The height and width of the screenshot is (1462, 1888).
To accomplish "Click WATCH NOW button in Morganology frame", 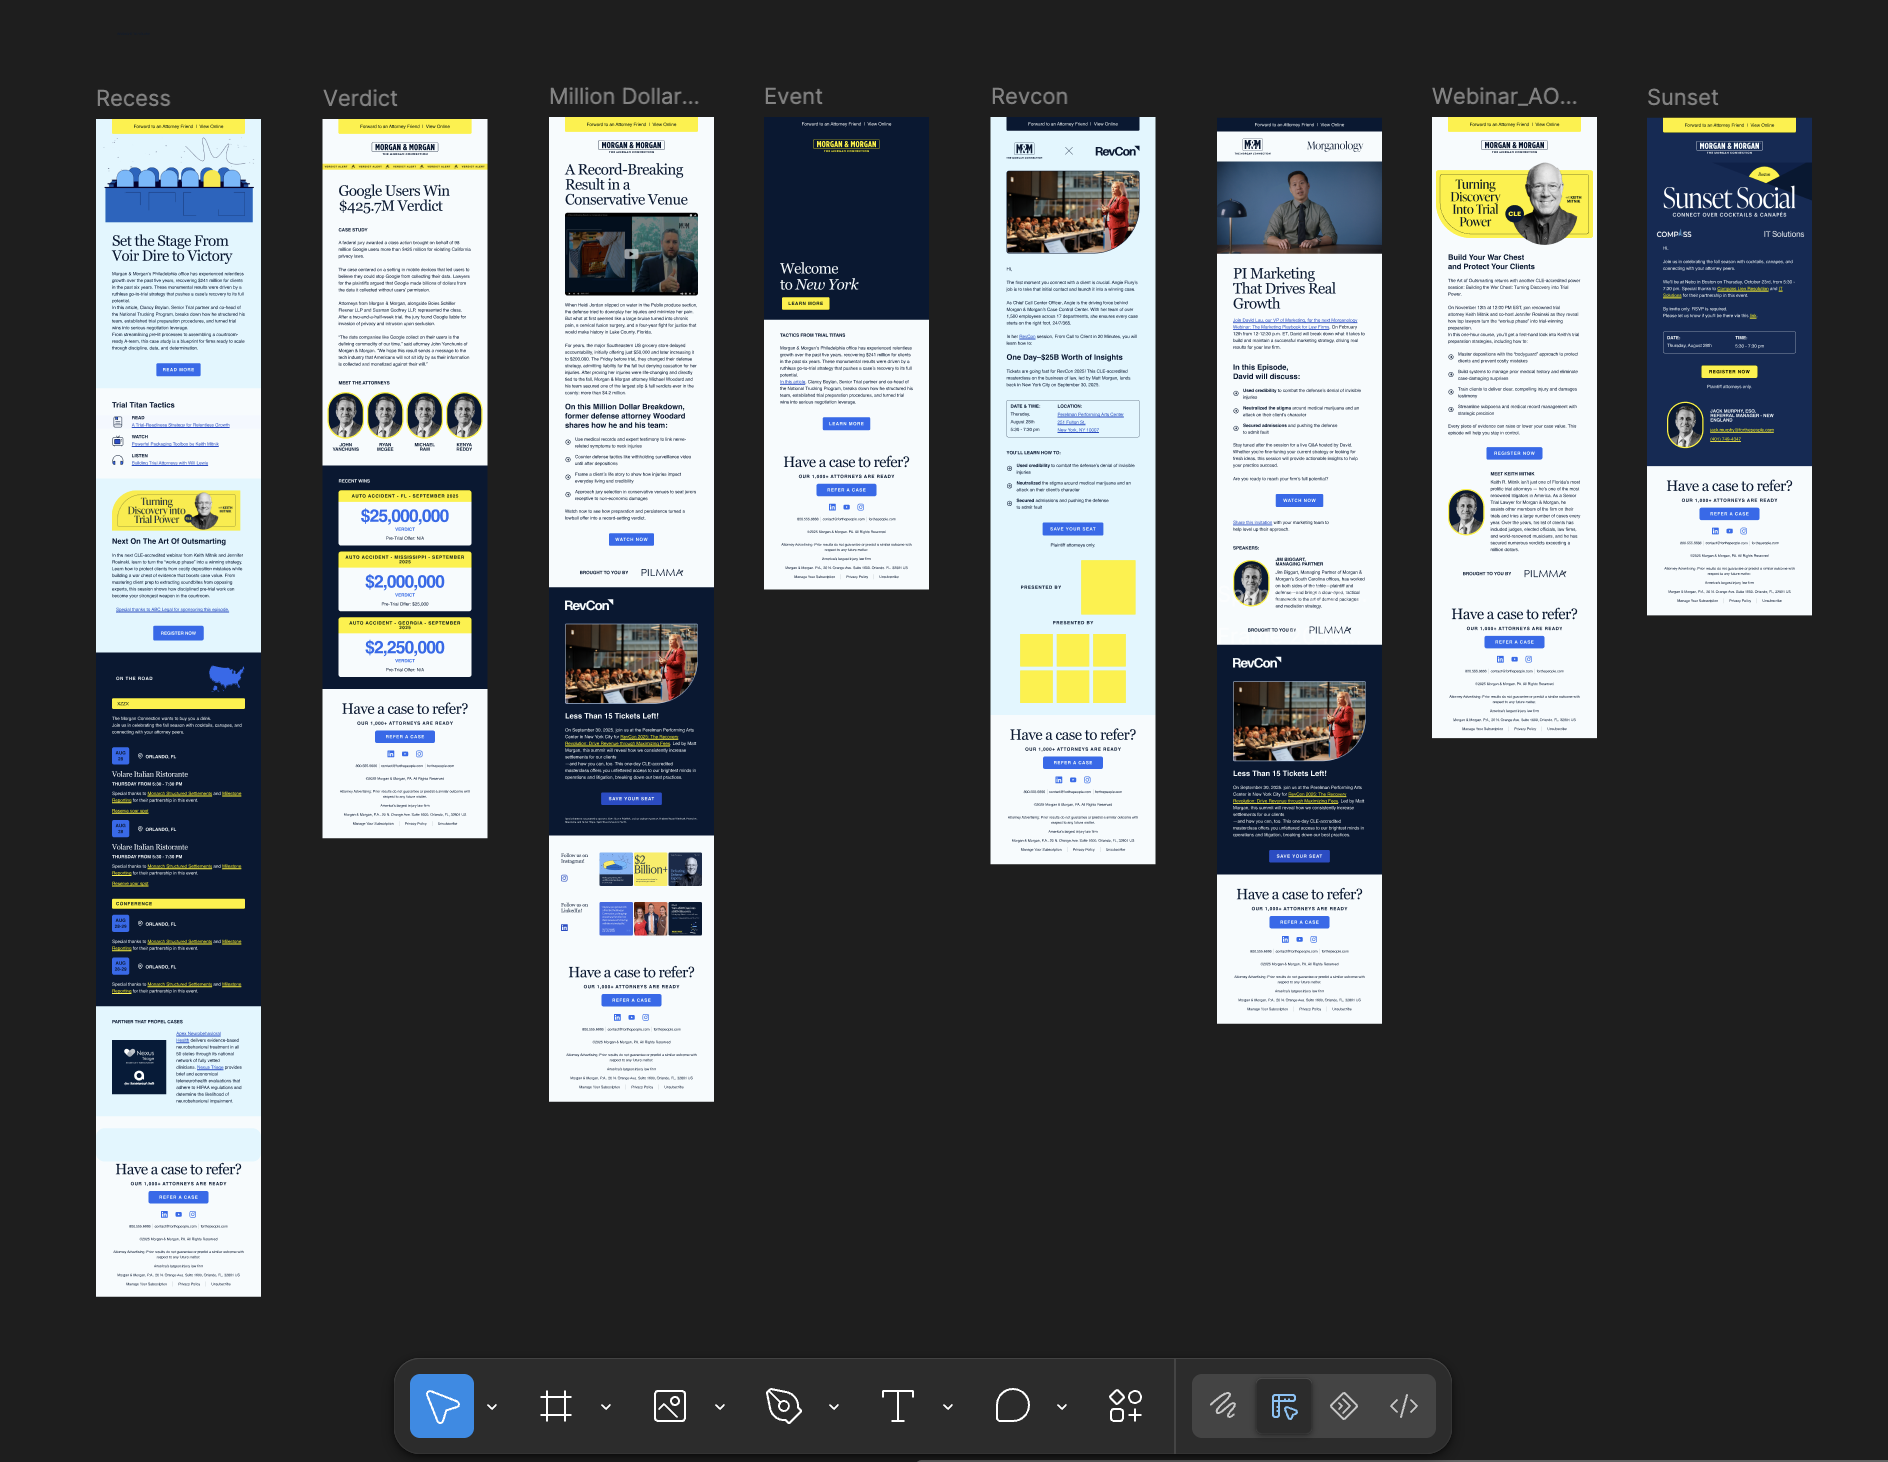I will tap(1299, 500).
